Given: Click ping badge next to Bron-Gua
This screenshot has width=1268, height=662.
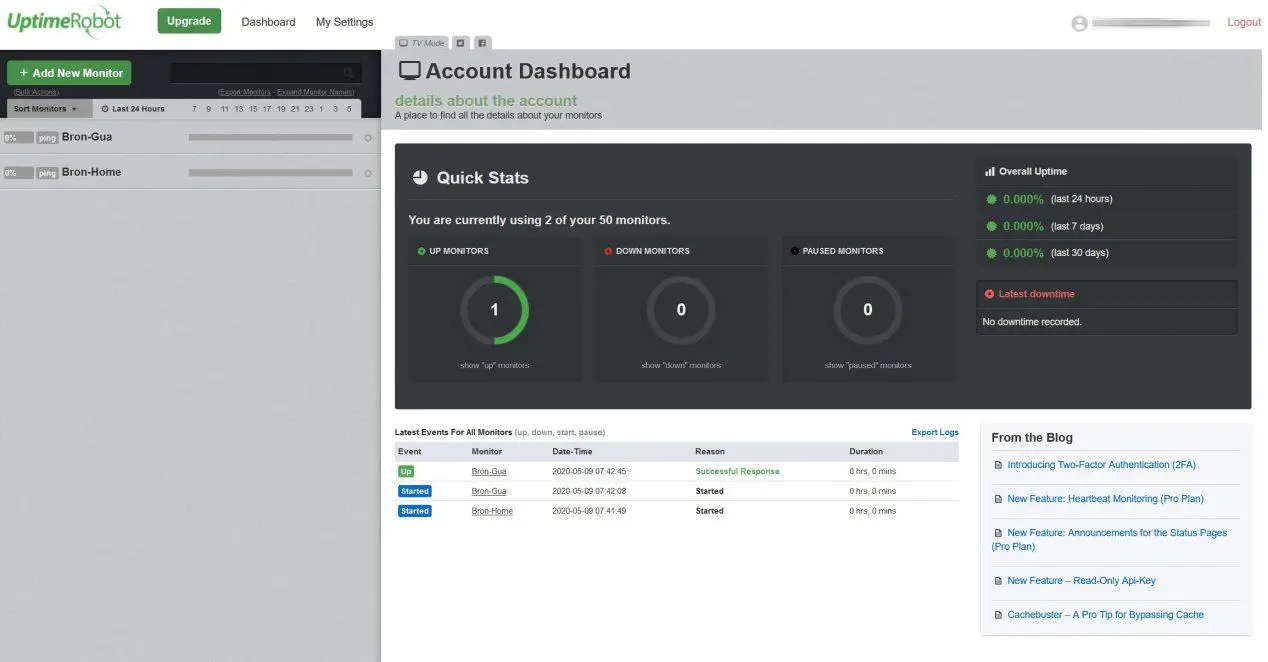Looking at the screenshot, I should pyautogui.click(x=47, y=138).
